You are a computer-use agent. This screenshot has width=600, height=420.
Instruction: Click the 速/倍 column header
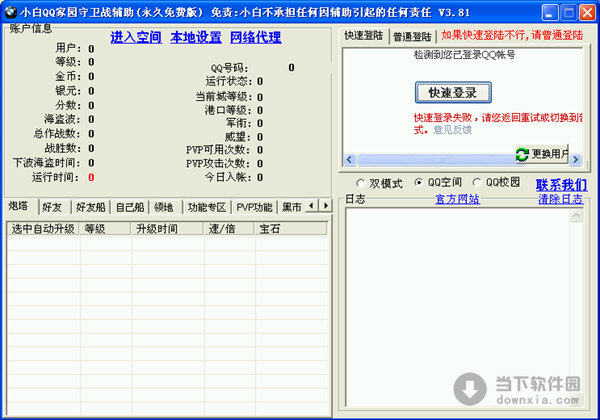[x=229, y=229]
